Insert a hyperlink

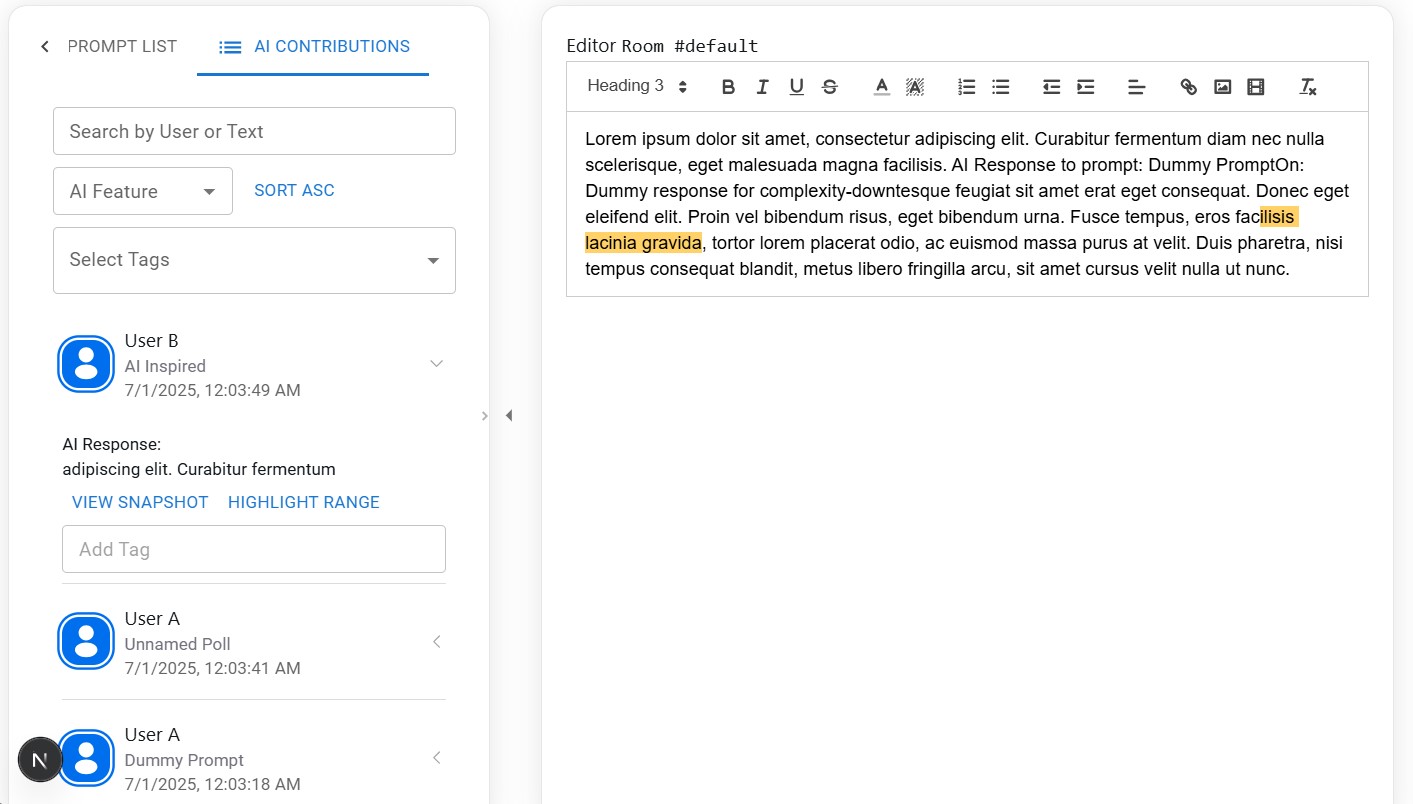pyautogui.click(x=1188, y=87)
